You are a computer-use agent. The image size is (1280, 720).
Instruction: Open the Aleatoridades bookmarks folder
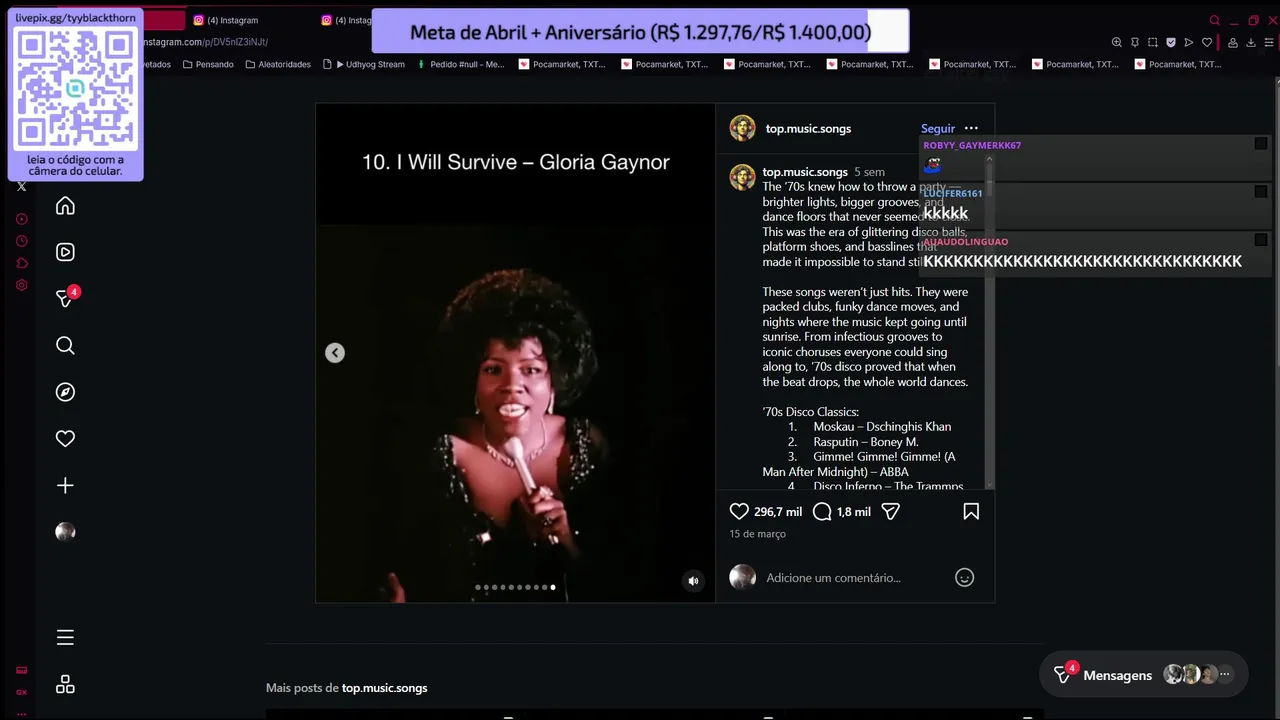pos(278,64)
